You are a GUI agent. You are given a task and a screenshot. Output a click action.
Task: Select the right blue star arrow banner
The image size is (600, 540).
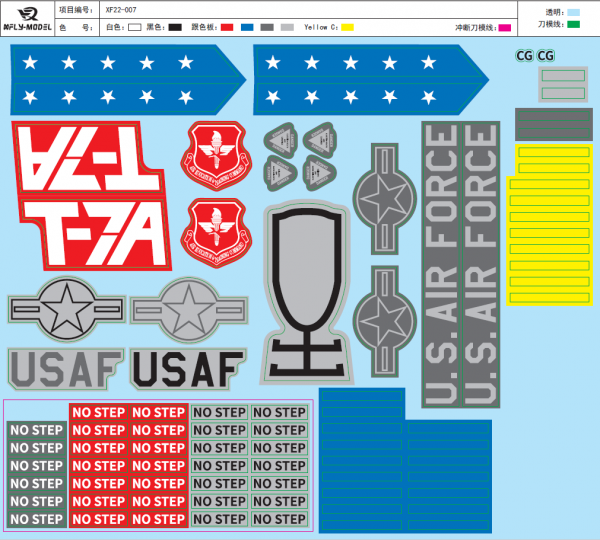[371, 80]
